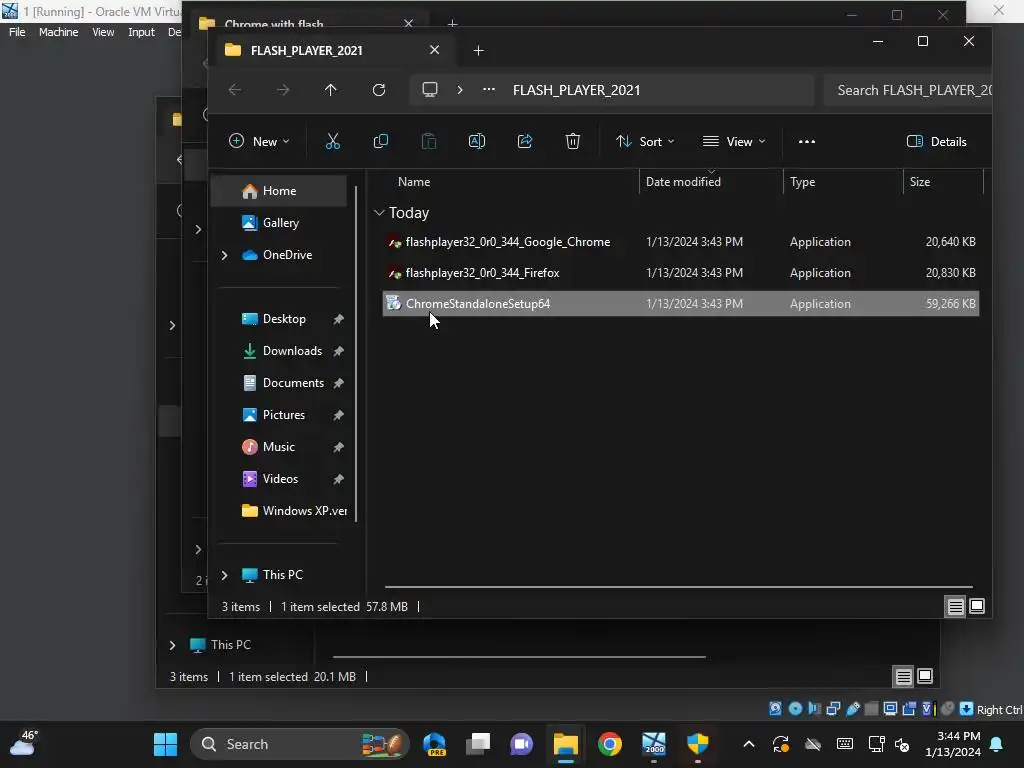1024x768 pixels.
Task: Expand This PC in the back window
Action: (x=172, y=645)
